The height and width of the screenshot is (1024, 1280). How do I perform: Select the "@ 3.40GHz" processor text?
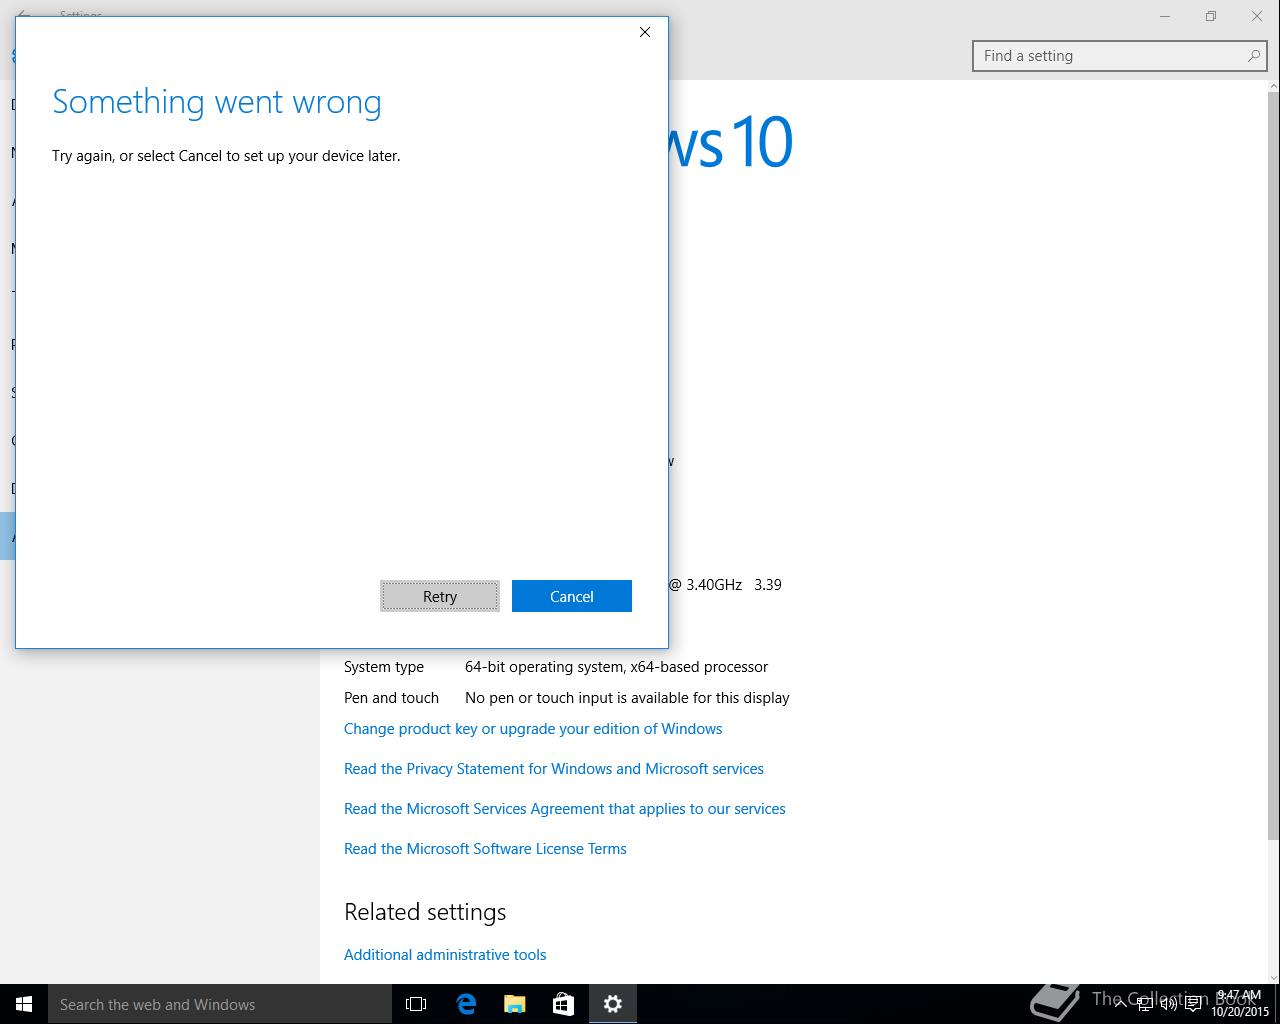706,585
